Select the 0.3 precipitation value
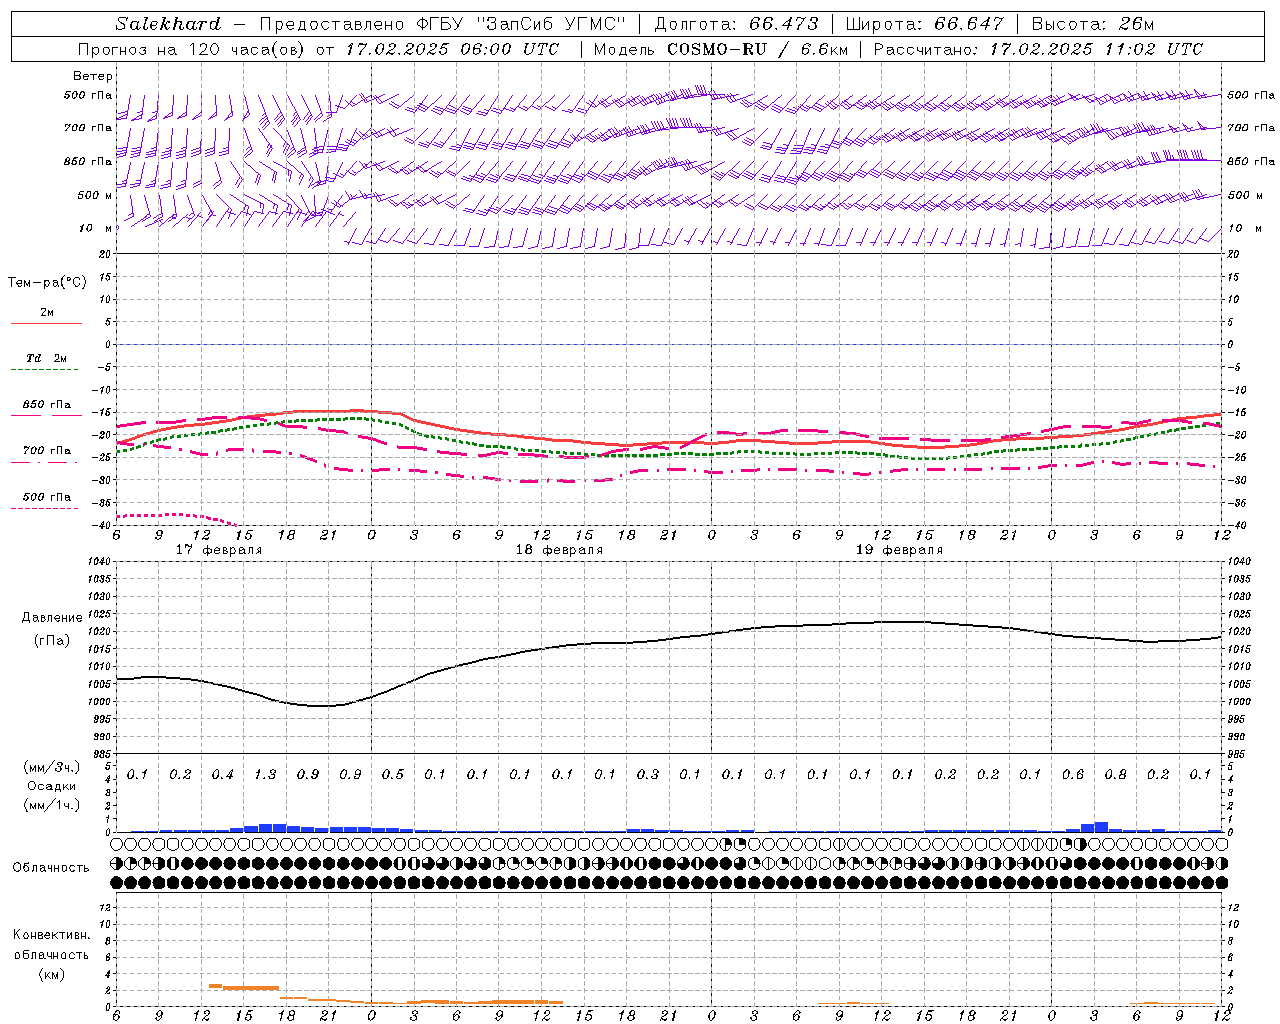This screenshot has width=1280, height=1024. point(648,774)
